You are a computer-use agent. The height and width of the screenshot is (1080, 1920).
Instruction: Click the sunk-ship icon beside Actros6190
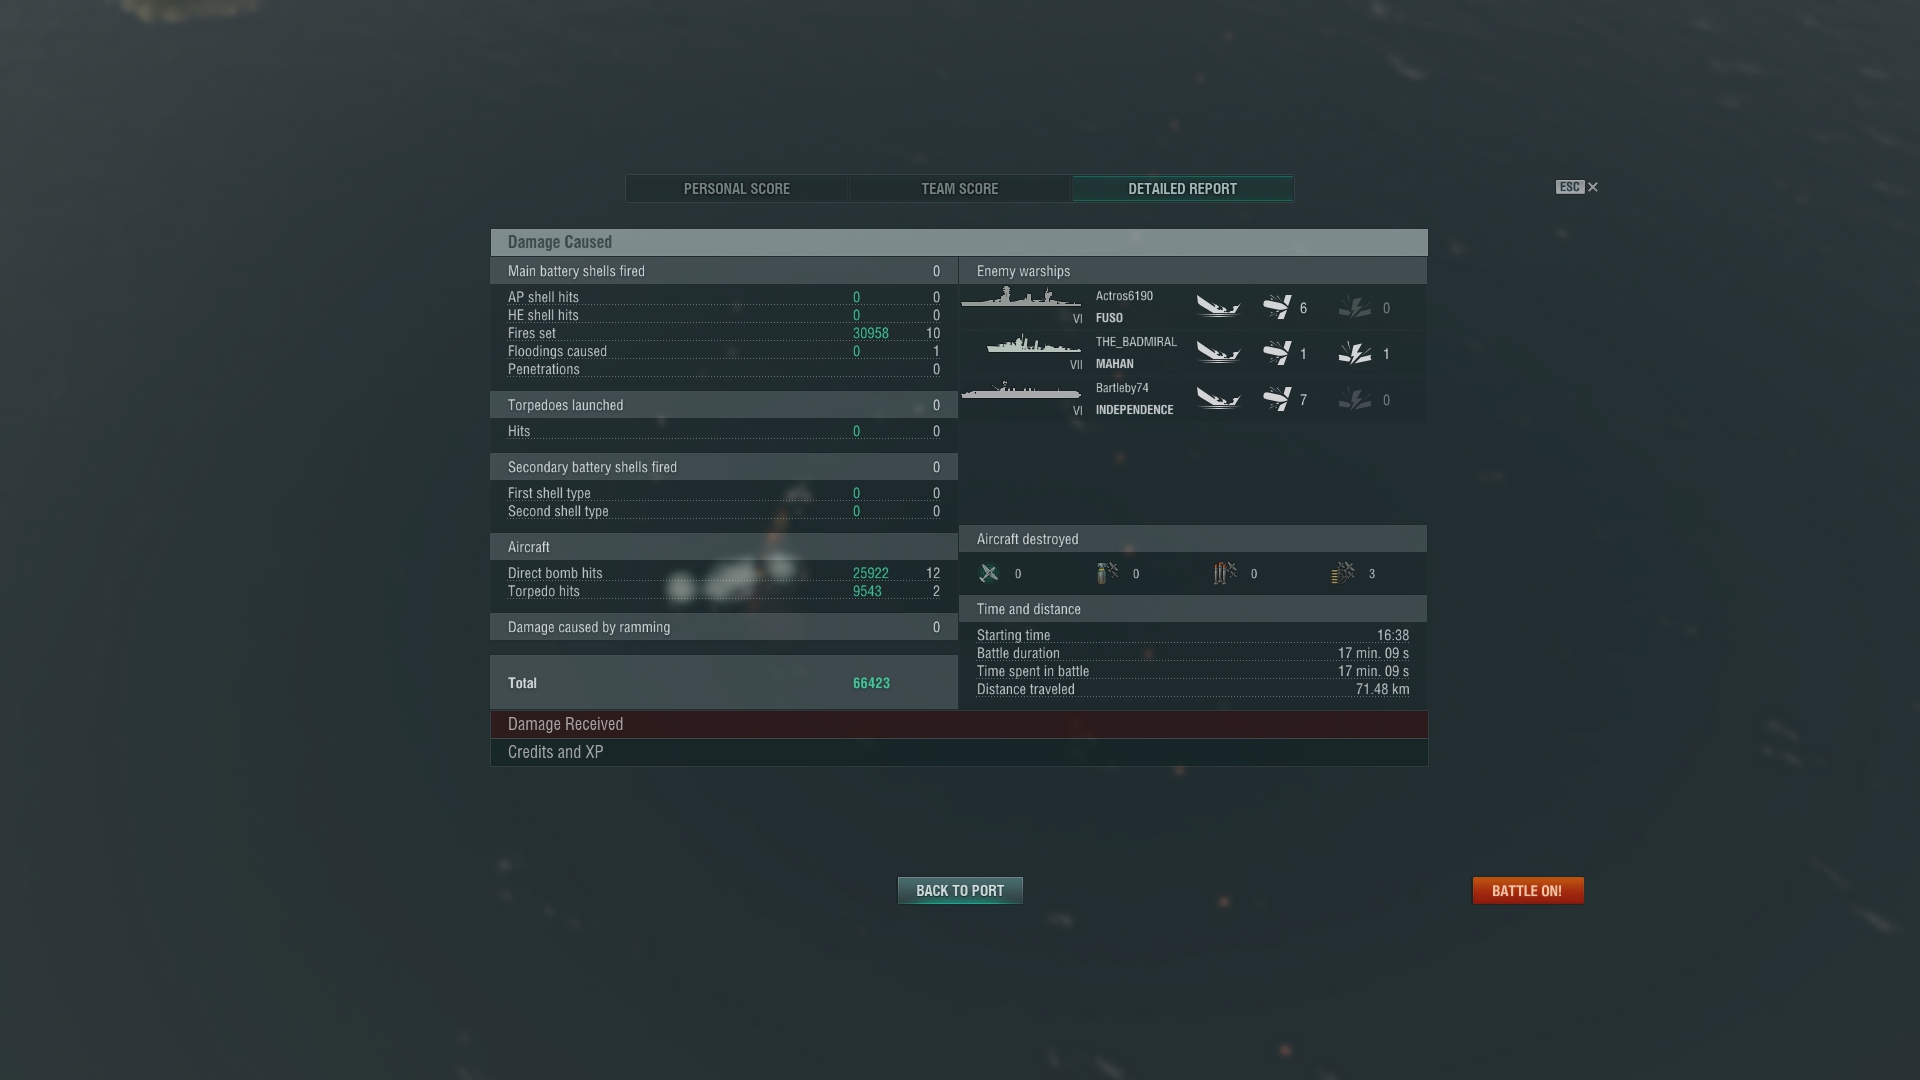click(x=1218, y=307)
